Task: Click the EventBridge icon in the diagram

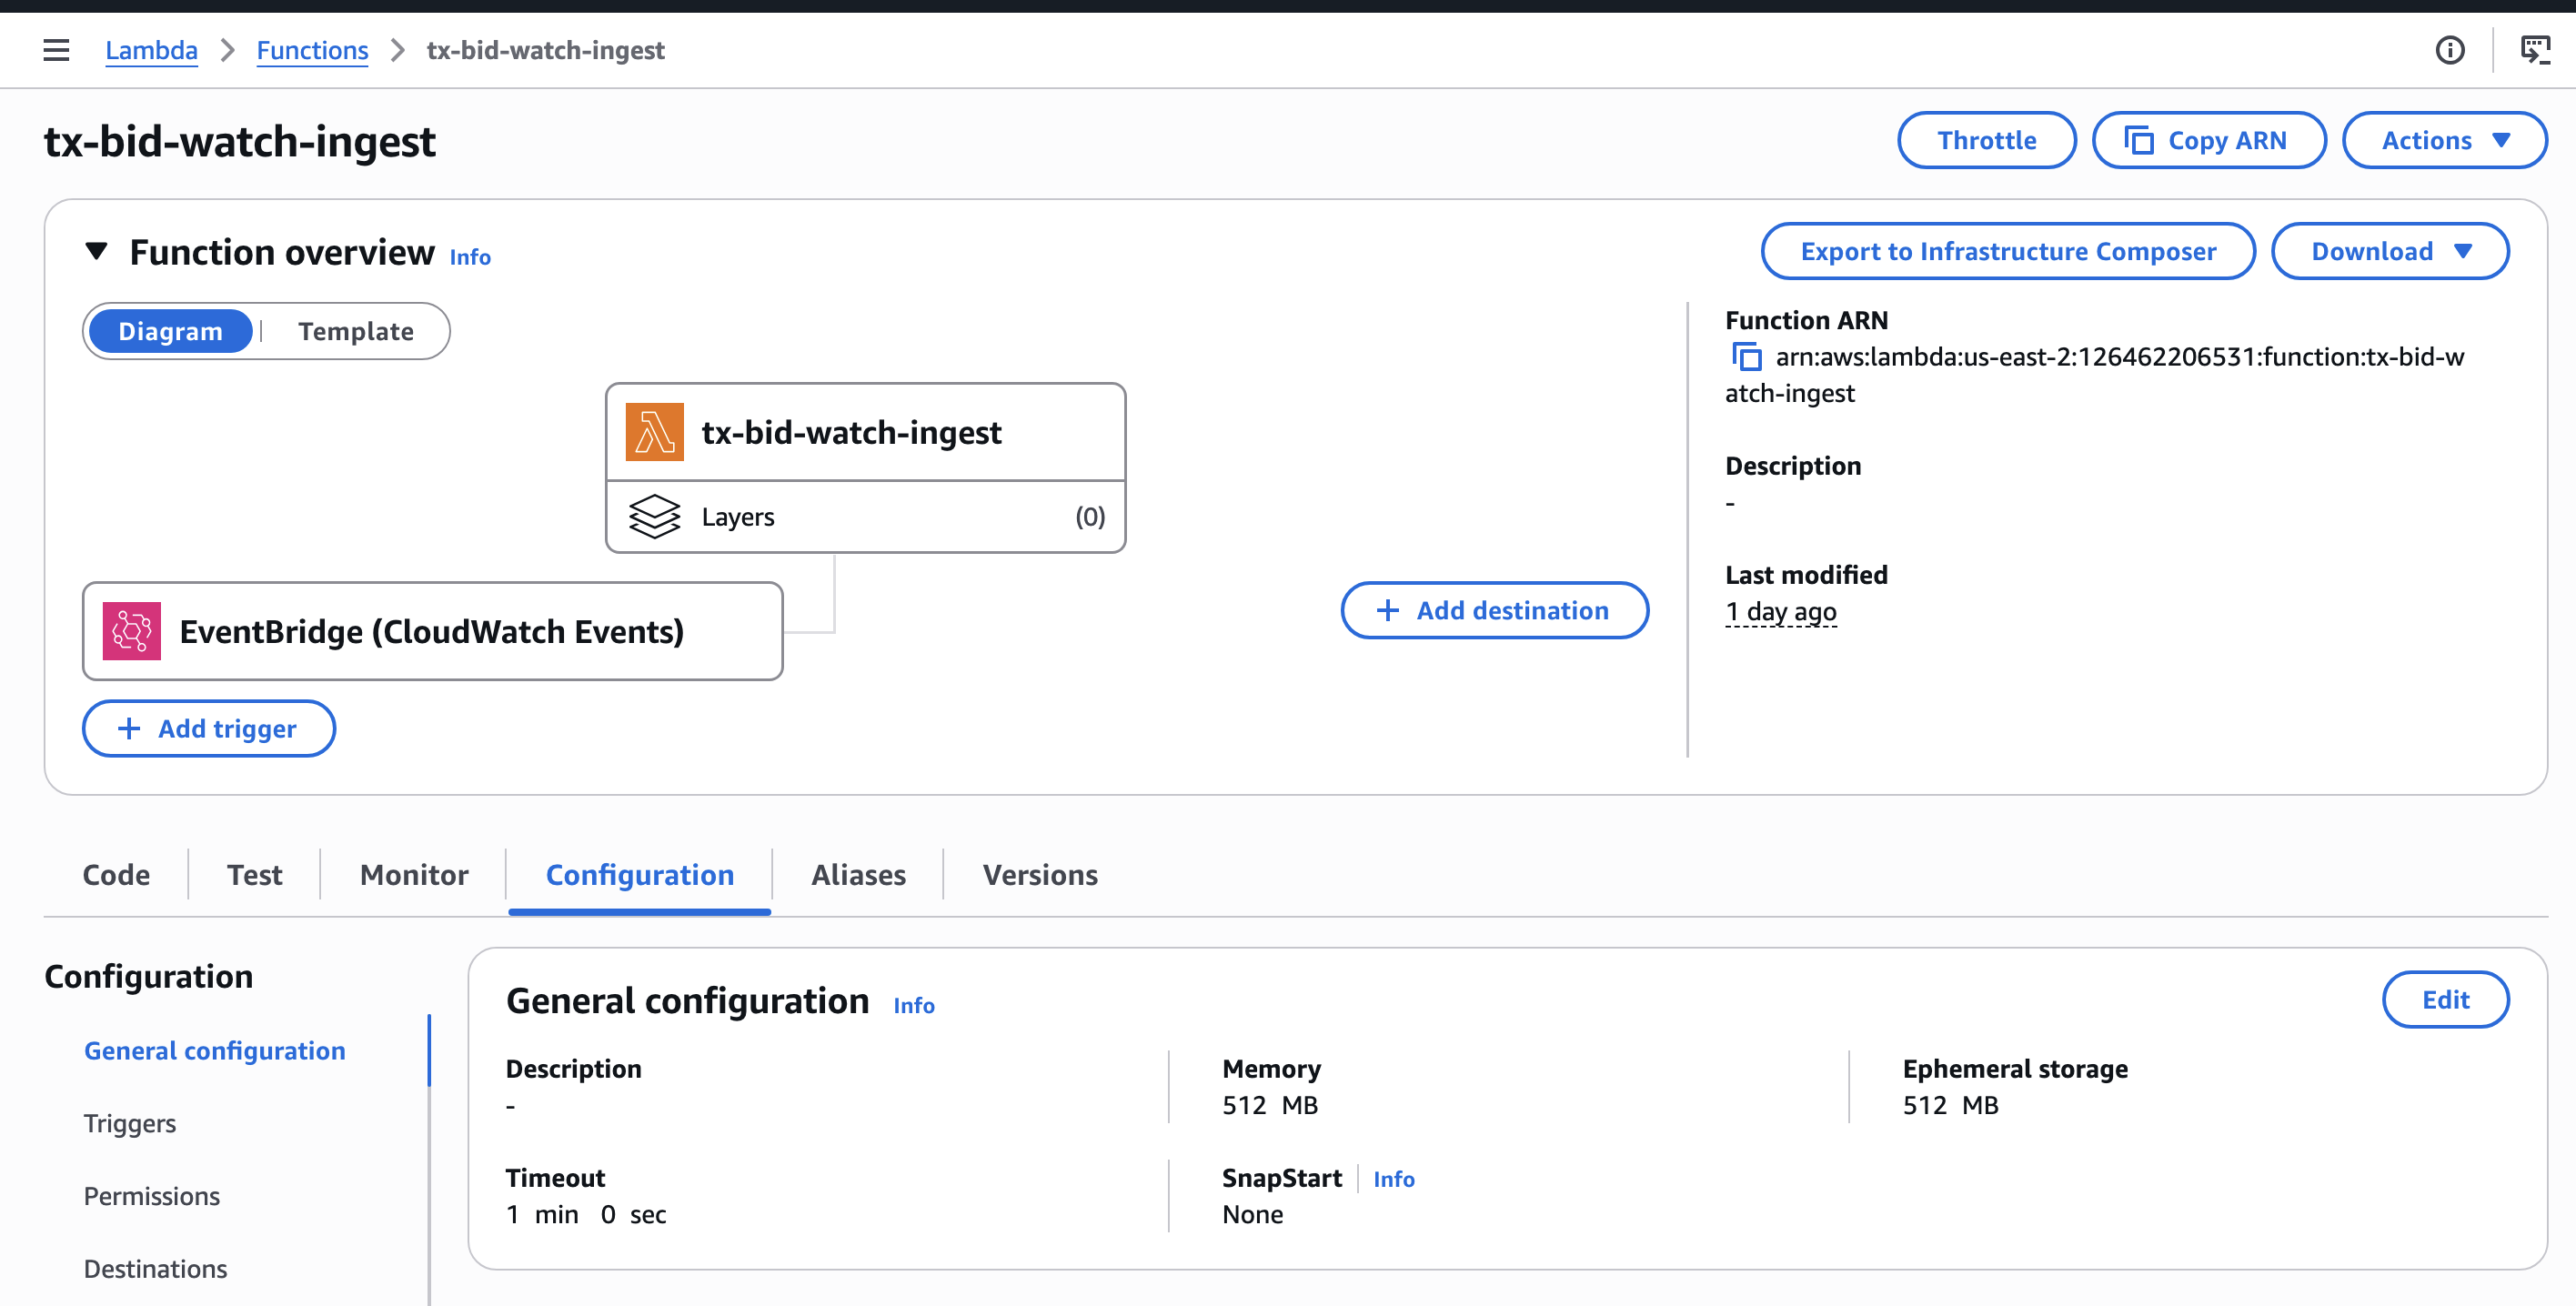Action: tap(131, 630)
